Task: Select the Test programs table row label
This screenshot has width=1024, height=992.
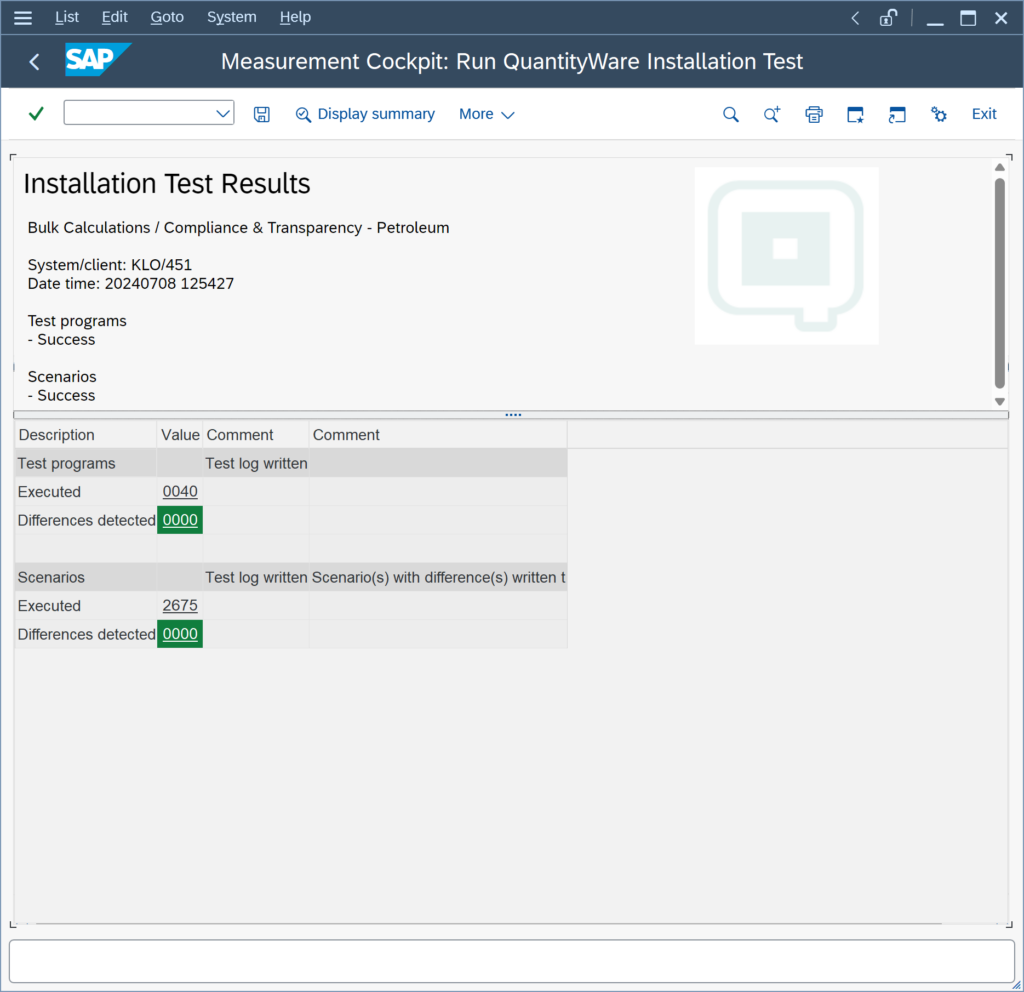Action: click(x=67, y=463)
